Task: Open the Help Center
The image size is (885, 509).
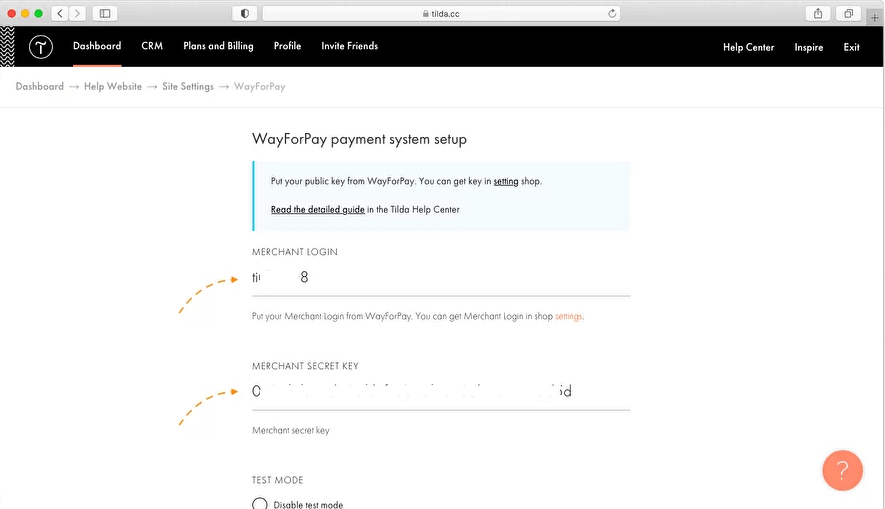Action: 748,47
